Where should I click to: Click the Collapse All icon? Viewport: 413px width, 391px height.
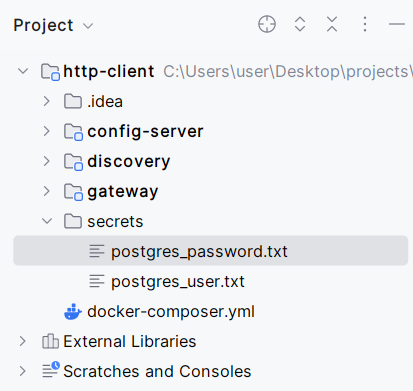tap(332, 24)
